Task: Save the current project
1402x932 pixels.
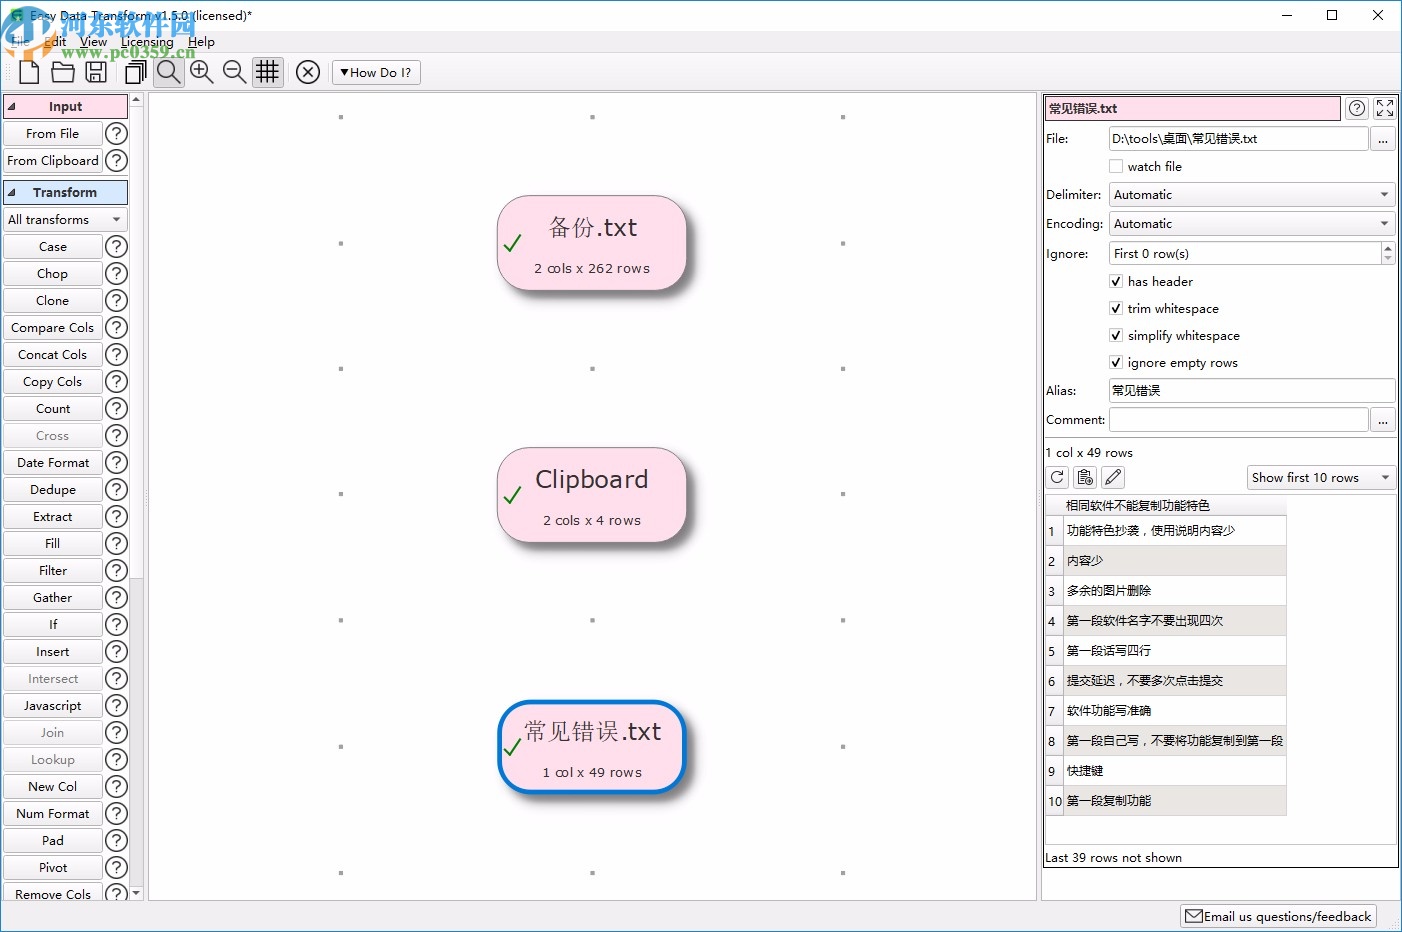Action: coord(95,72)
